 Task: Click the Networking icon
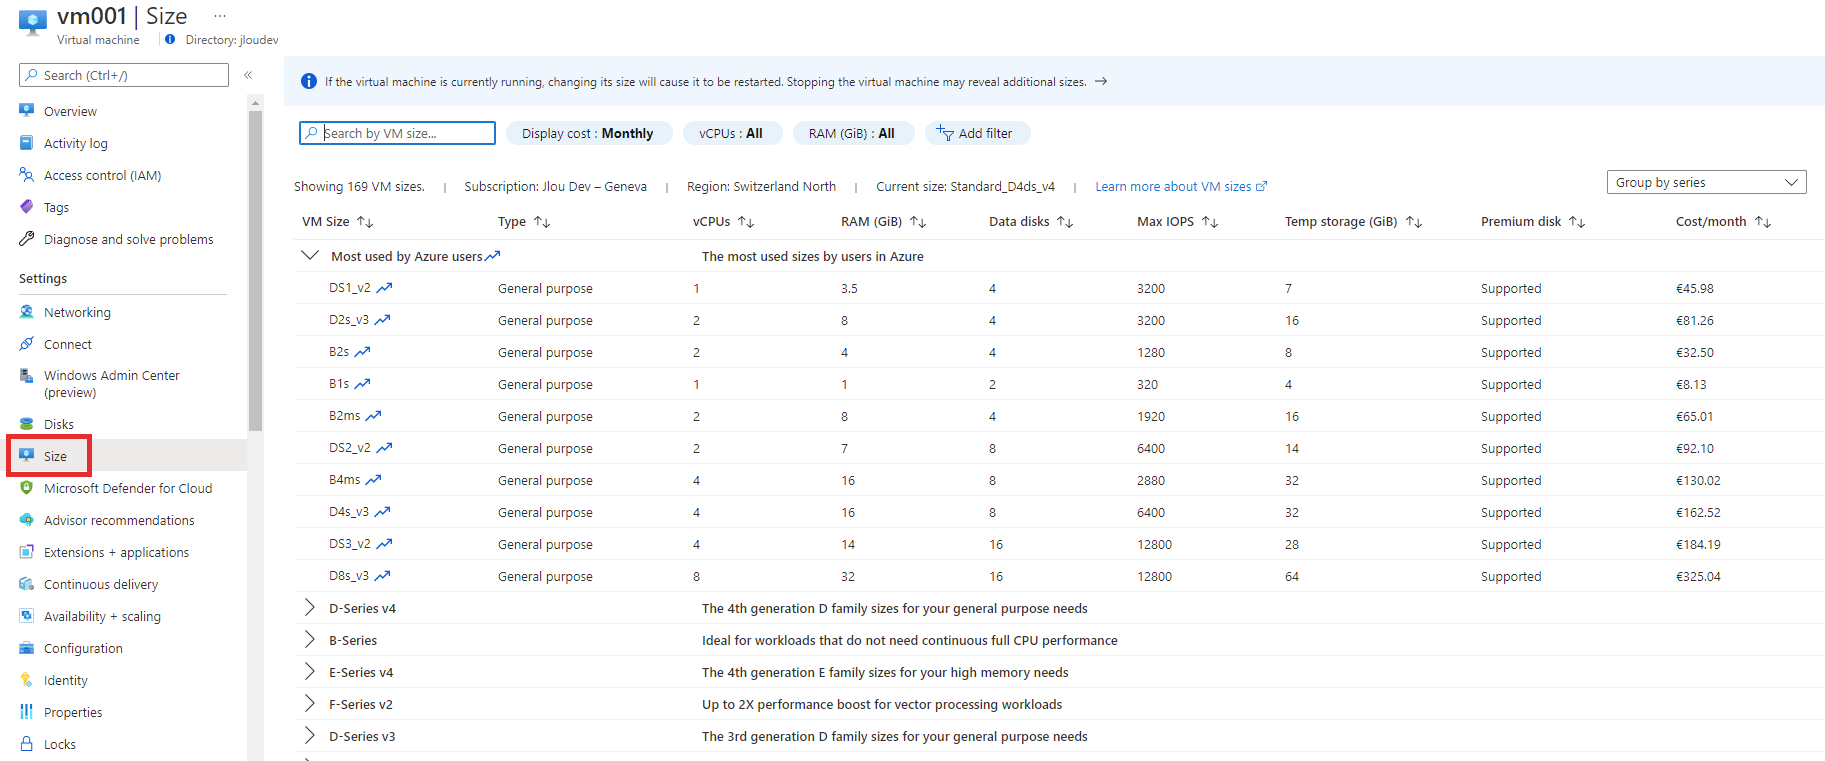click(27, 312)
